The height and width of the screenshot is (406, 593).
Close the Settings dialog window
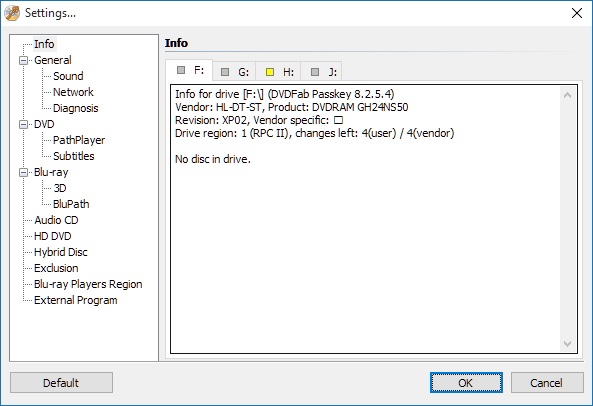click(577, 13)
